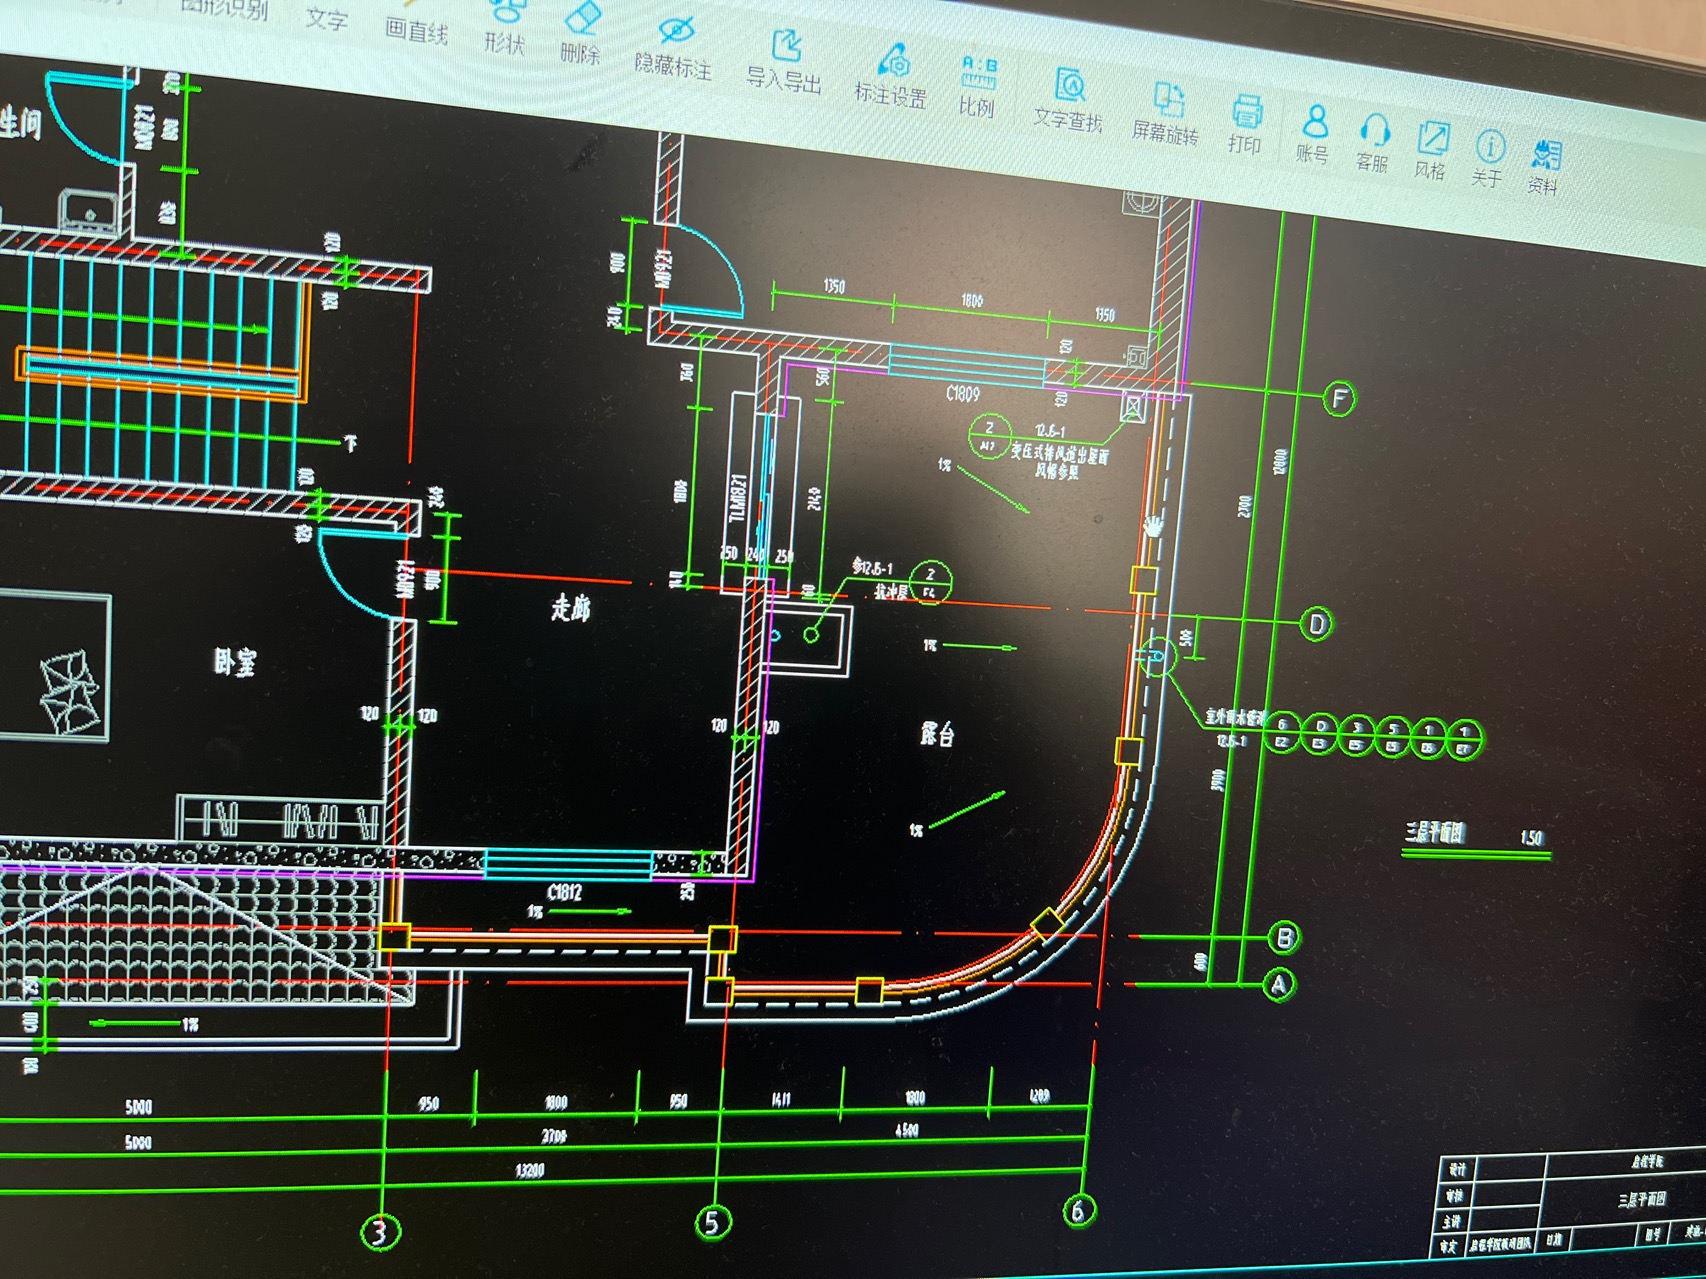Image resolution: width=1706 pixels, height=1279 pixels.
Task: Open the 客服 customer service headset icon
Action: [x=1375, y=130]
